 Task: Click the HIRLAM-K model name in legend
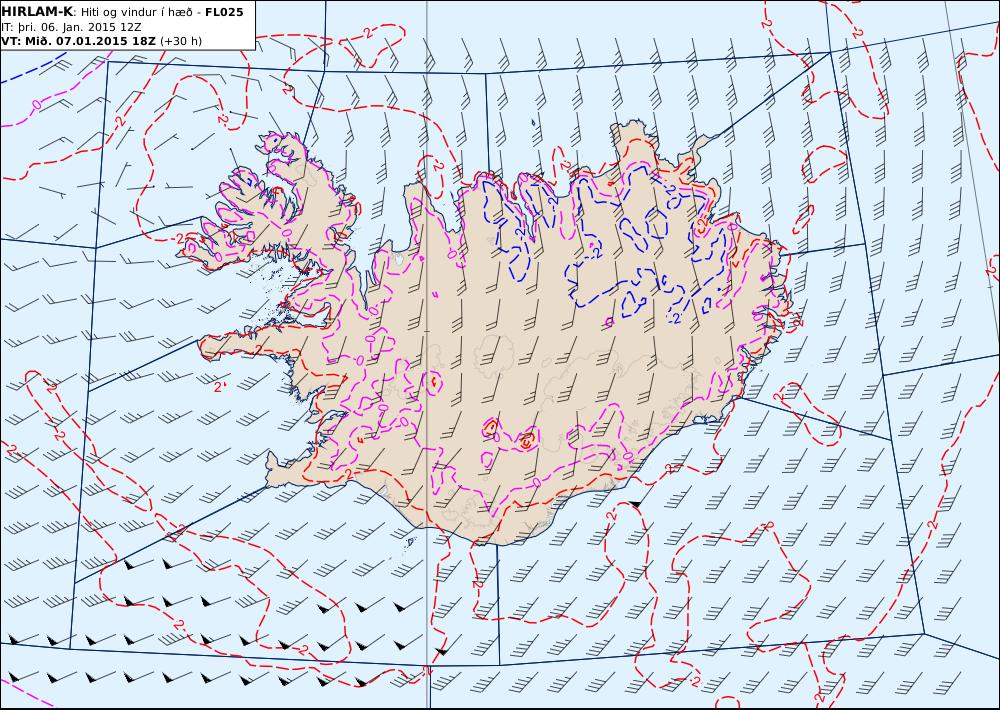[37, 12]
